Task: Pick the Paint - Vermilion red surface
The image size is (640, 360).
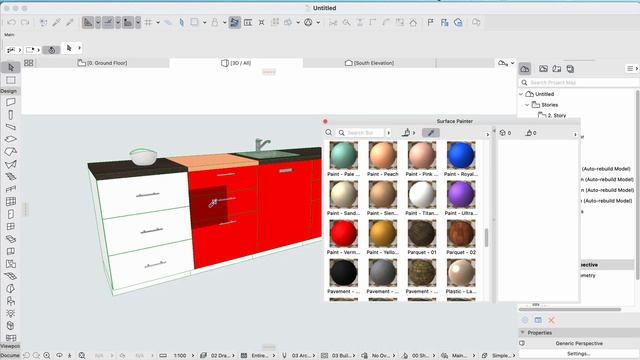Action: coord(343,238)
